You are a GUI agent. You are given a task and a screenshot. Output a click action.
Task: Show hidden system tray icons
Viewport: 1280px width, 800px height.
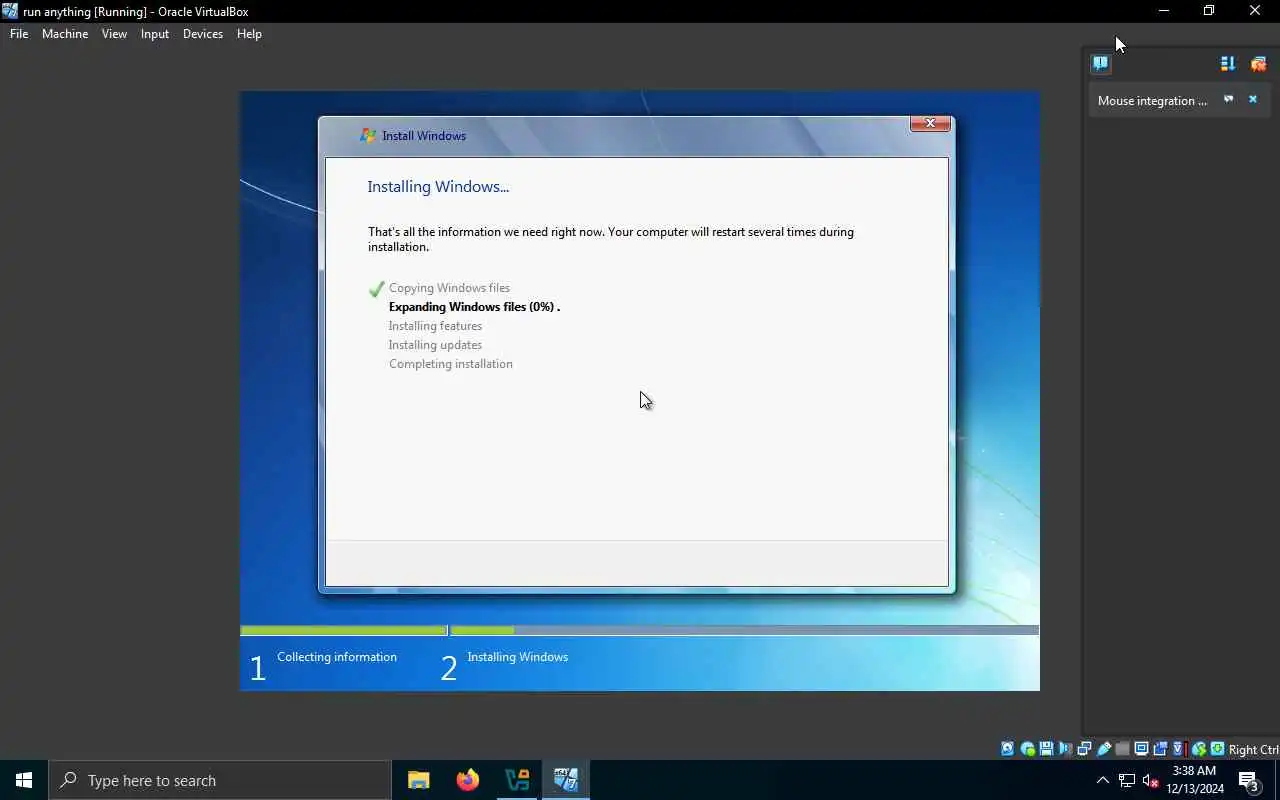(x=1102, y=780)
